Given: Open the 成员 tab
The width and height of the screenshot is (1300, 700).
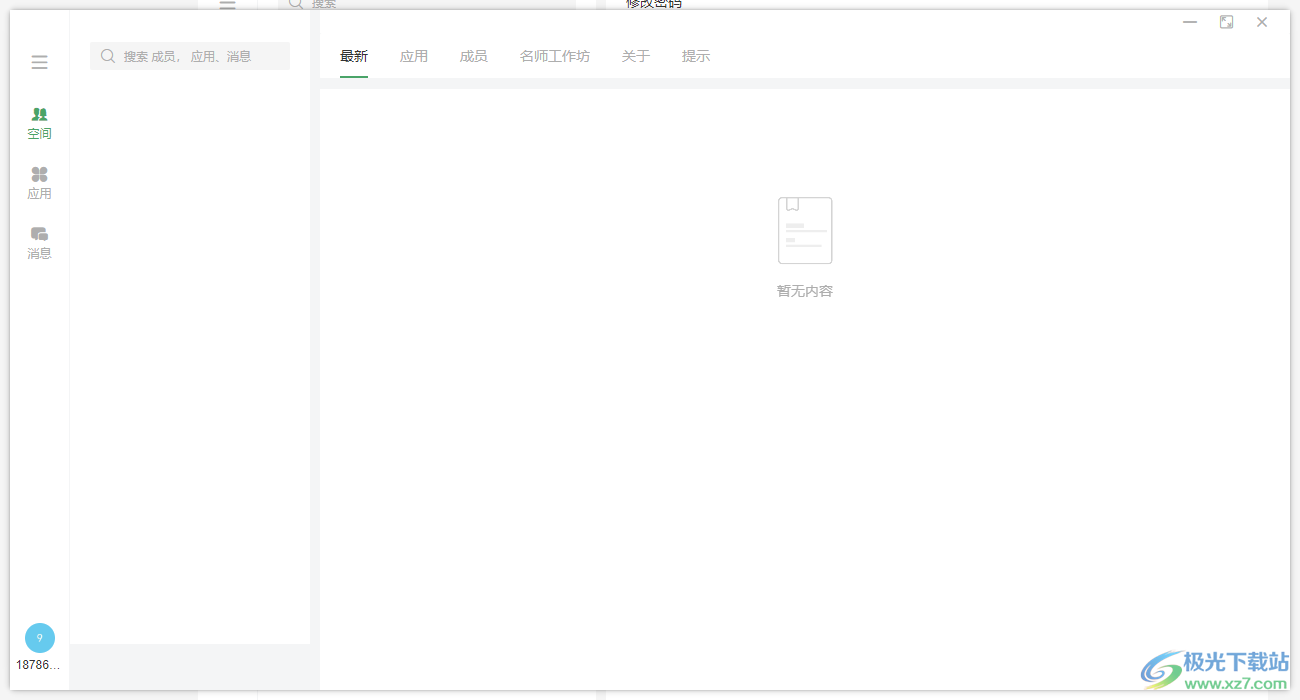Looking at the screenshot, I should click(x=473, y=55).
